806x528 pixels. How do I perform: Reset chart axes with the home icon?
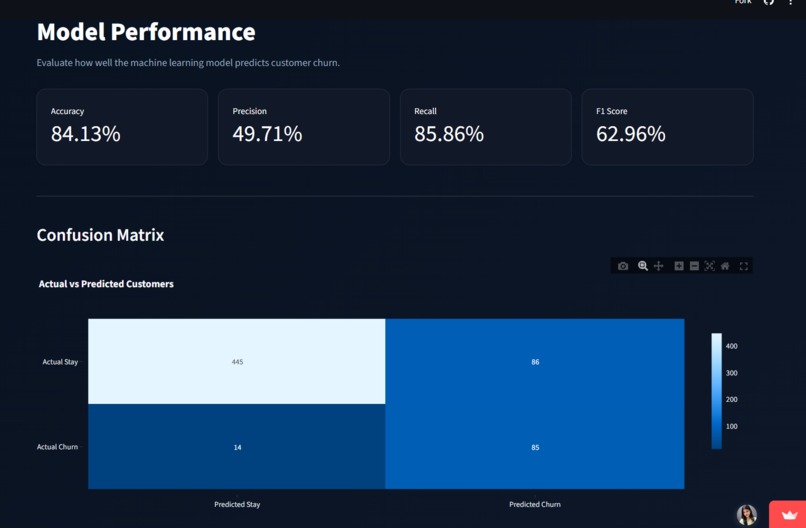[725, 266]
